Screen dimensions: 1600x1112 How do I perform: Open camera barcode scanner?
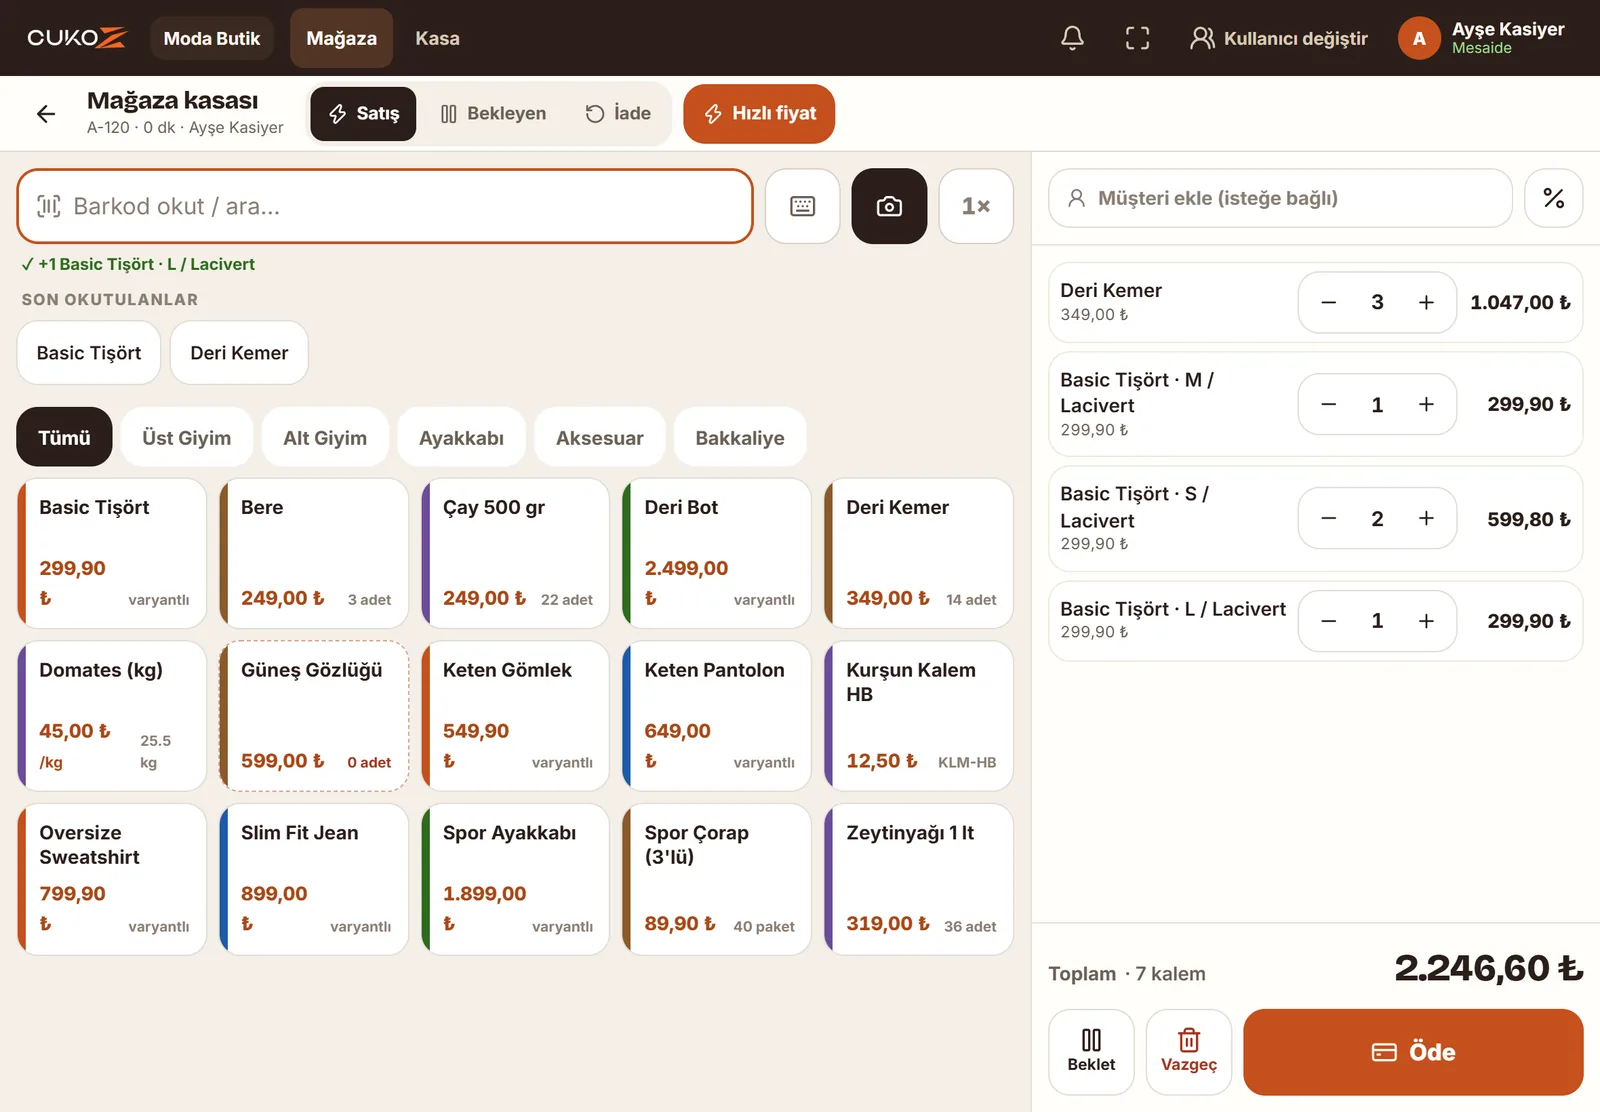click(x=889, y=206)
